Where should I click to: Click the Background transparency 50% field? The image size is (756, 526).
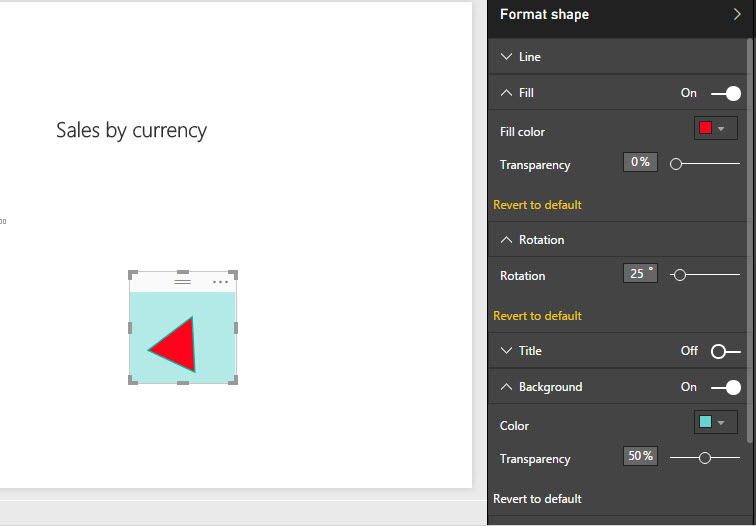pyautogui.click(x=640, y=456)
